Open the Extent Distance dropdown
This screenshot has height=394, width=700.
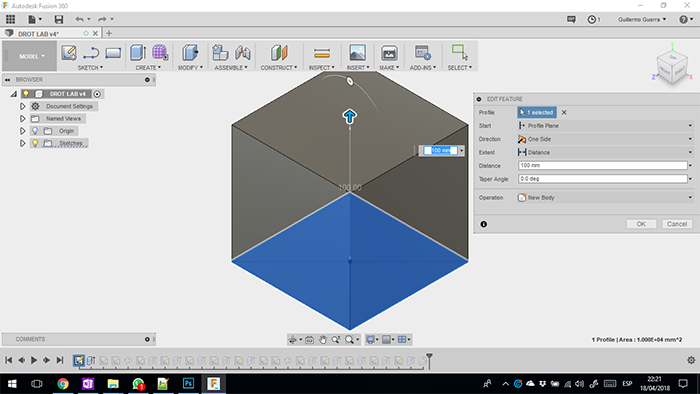tap(605, 153)
